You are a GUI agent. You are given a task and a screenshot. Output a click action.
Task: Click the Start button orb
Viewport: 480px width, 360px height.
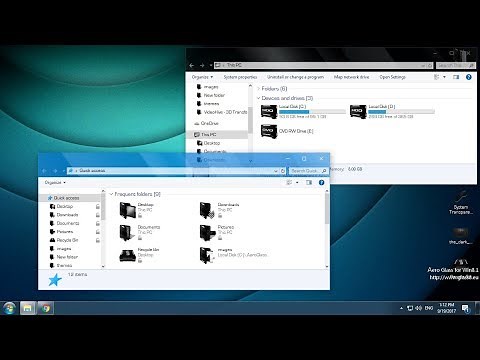pyautogui.click(x=9, y=308)
